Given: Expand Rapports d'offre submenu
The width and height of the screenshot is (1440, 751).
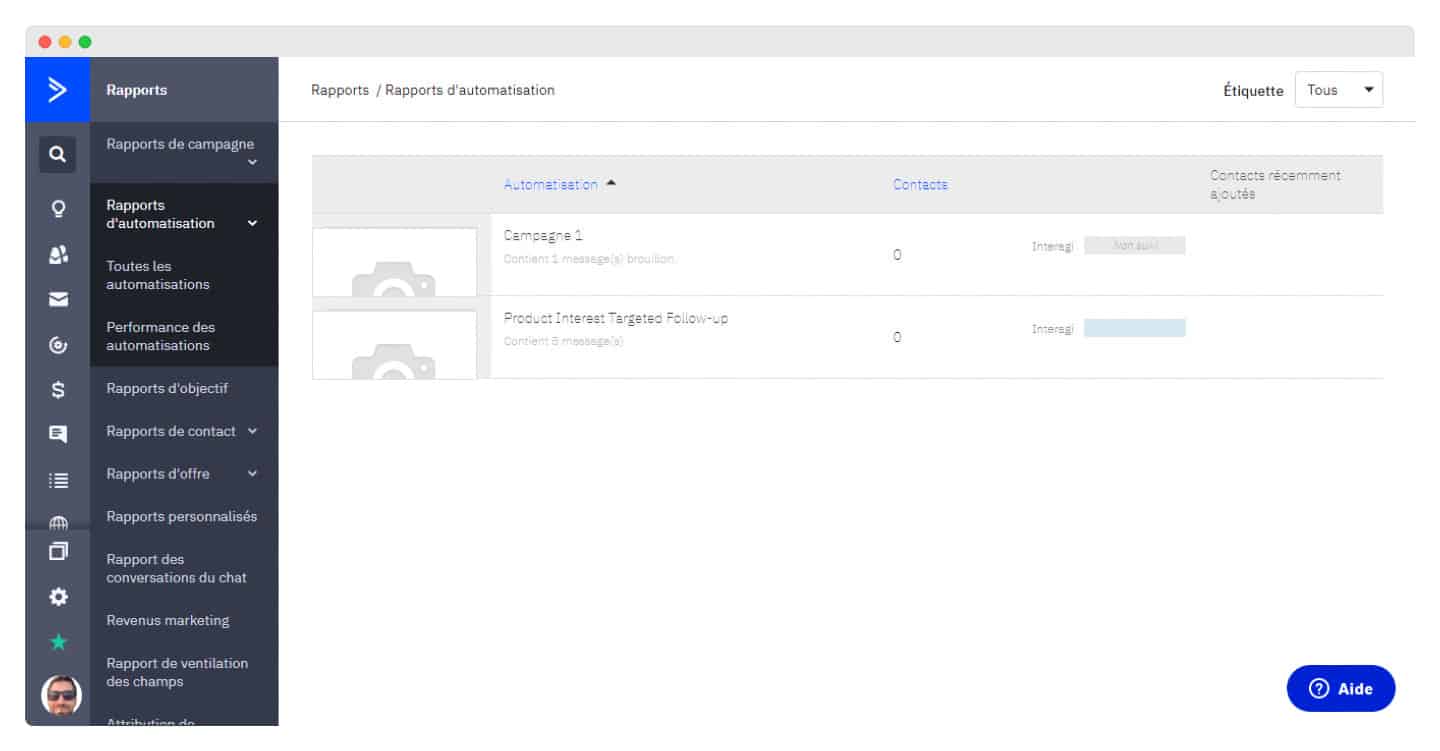Looking at the screenshot, I should coord(184,474).
